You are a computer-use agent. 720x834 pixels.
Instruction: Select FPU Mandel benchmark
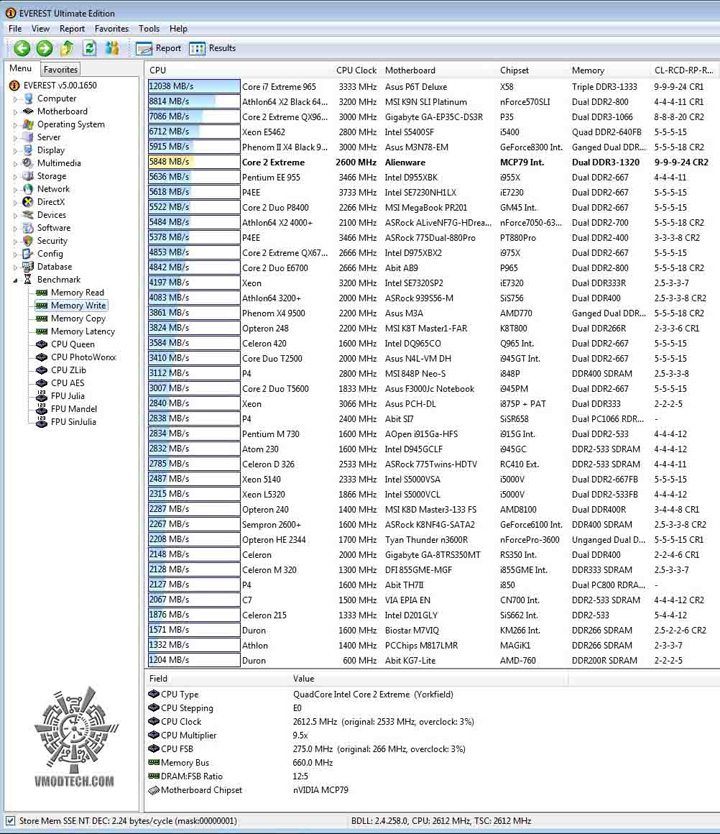[x=73, y=409]
